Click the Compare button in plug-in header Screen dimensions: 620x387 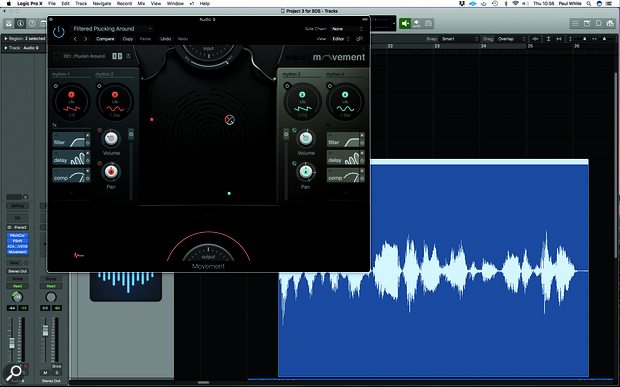pyautogui.click(x=105, y=39)
